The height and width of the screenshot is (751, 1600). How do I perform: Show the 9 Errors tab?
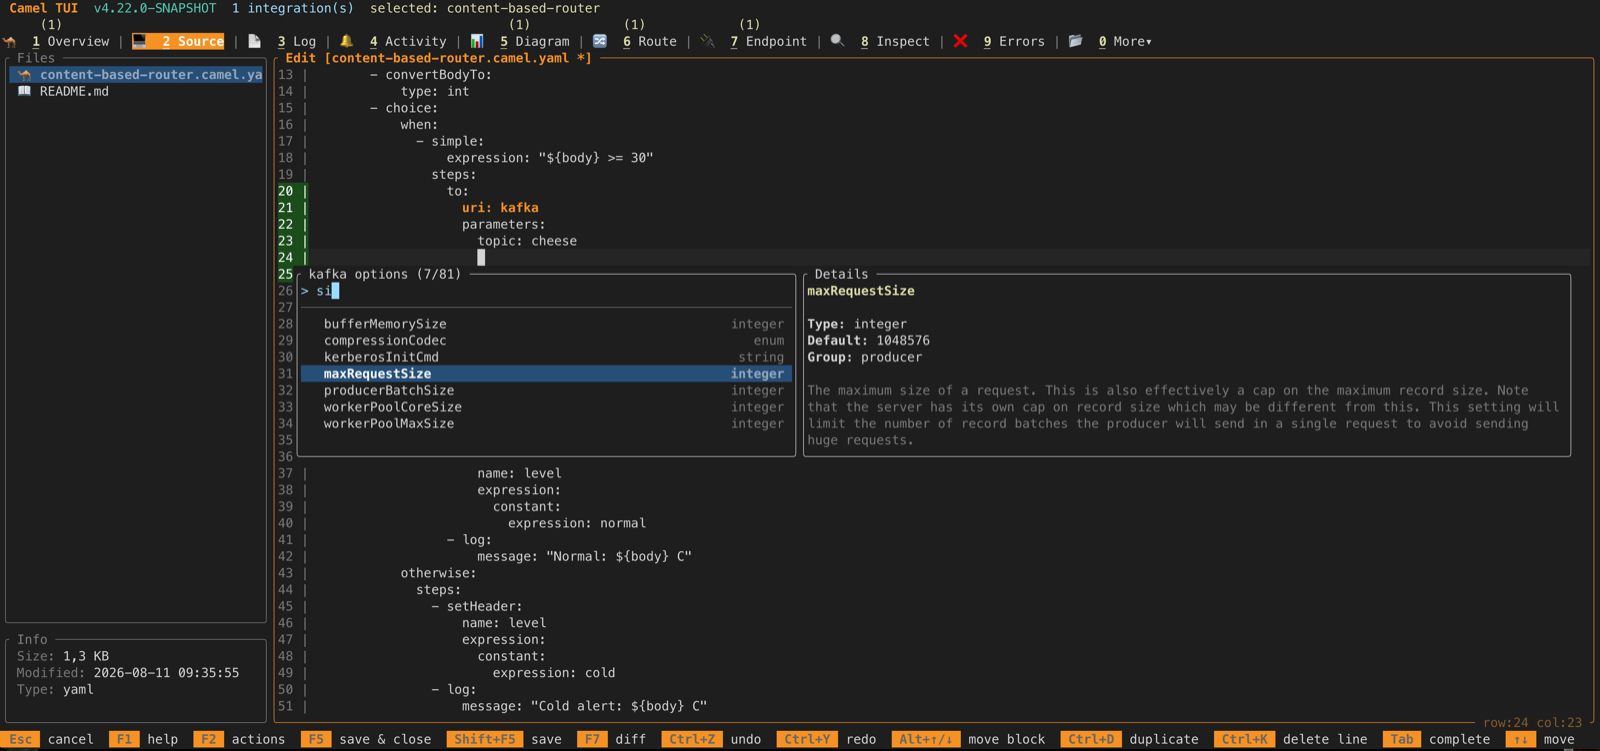pos(1015,42)
